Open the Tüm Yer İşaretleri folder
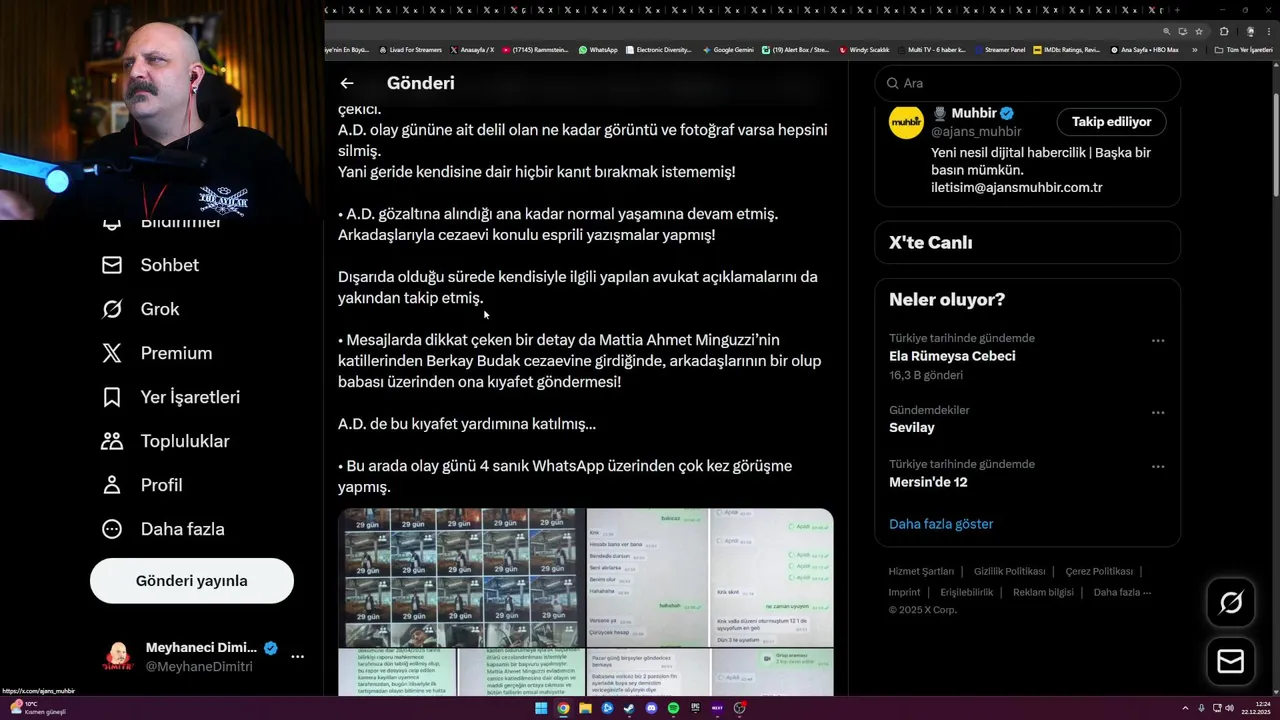 pyautogui.click(x=1244, y=50)
